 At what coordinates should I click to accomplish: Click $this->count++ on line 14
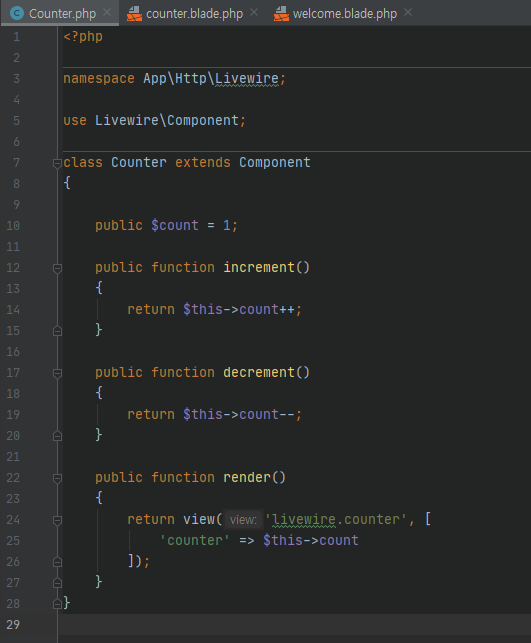point(239,309)
